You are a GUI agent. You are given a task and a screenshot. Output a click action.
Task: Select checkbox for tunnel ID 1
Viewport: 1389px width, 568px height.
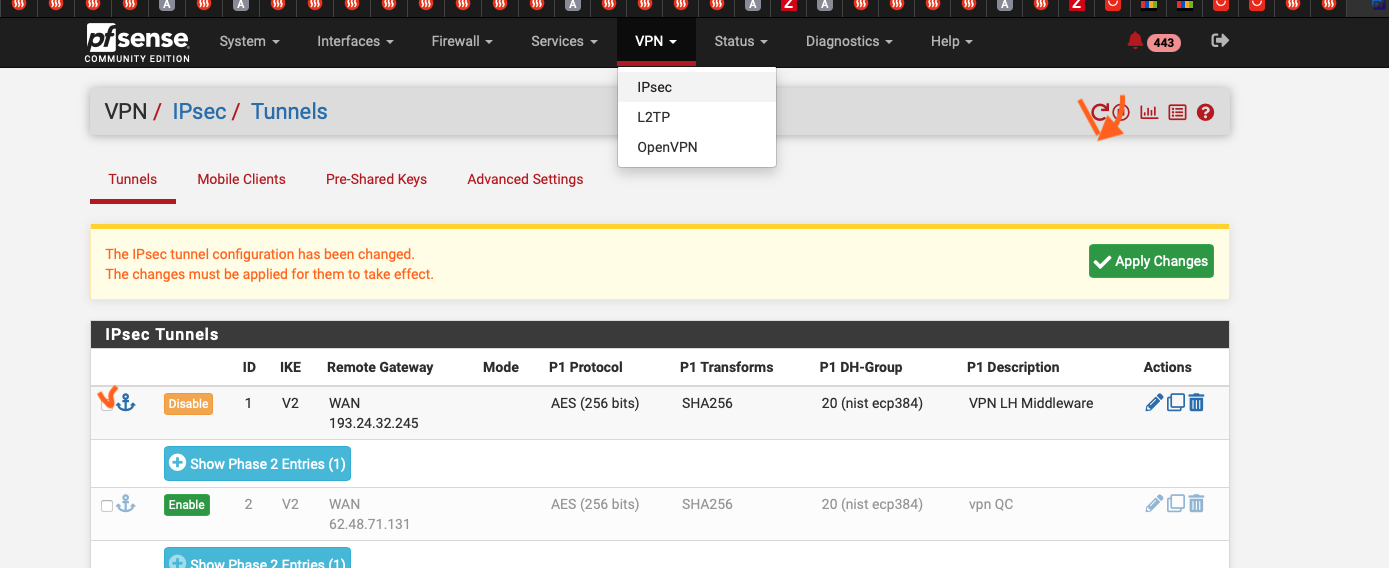coord(107,404)
